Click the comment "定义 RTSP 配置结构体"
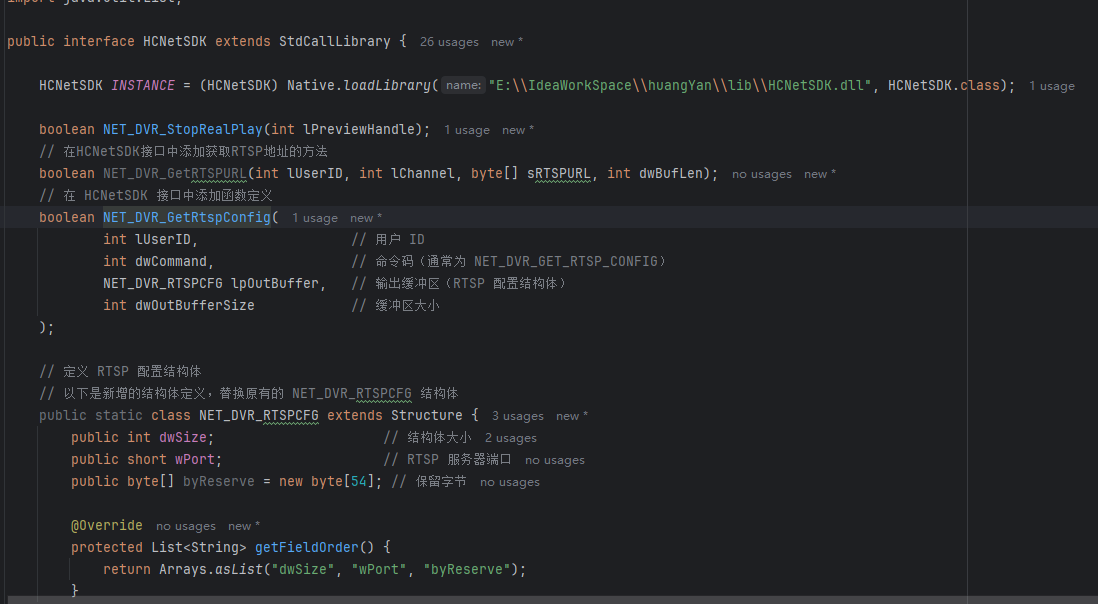Screen dimensions: 1098x604 (x=120, y=372)
